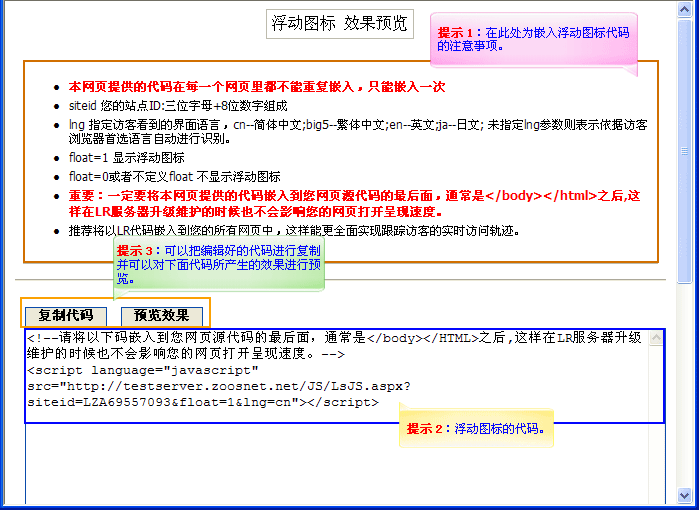699x510 pixels.
Task: Click the code line '<script language="javascript"'
Action: pyautogui.click(x=143, y=370)
